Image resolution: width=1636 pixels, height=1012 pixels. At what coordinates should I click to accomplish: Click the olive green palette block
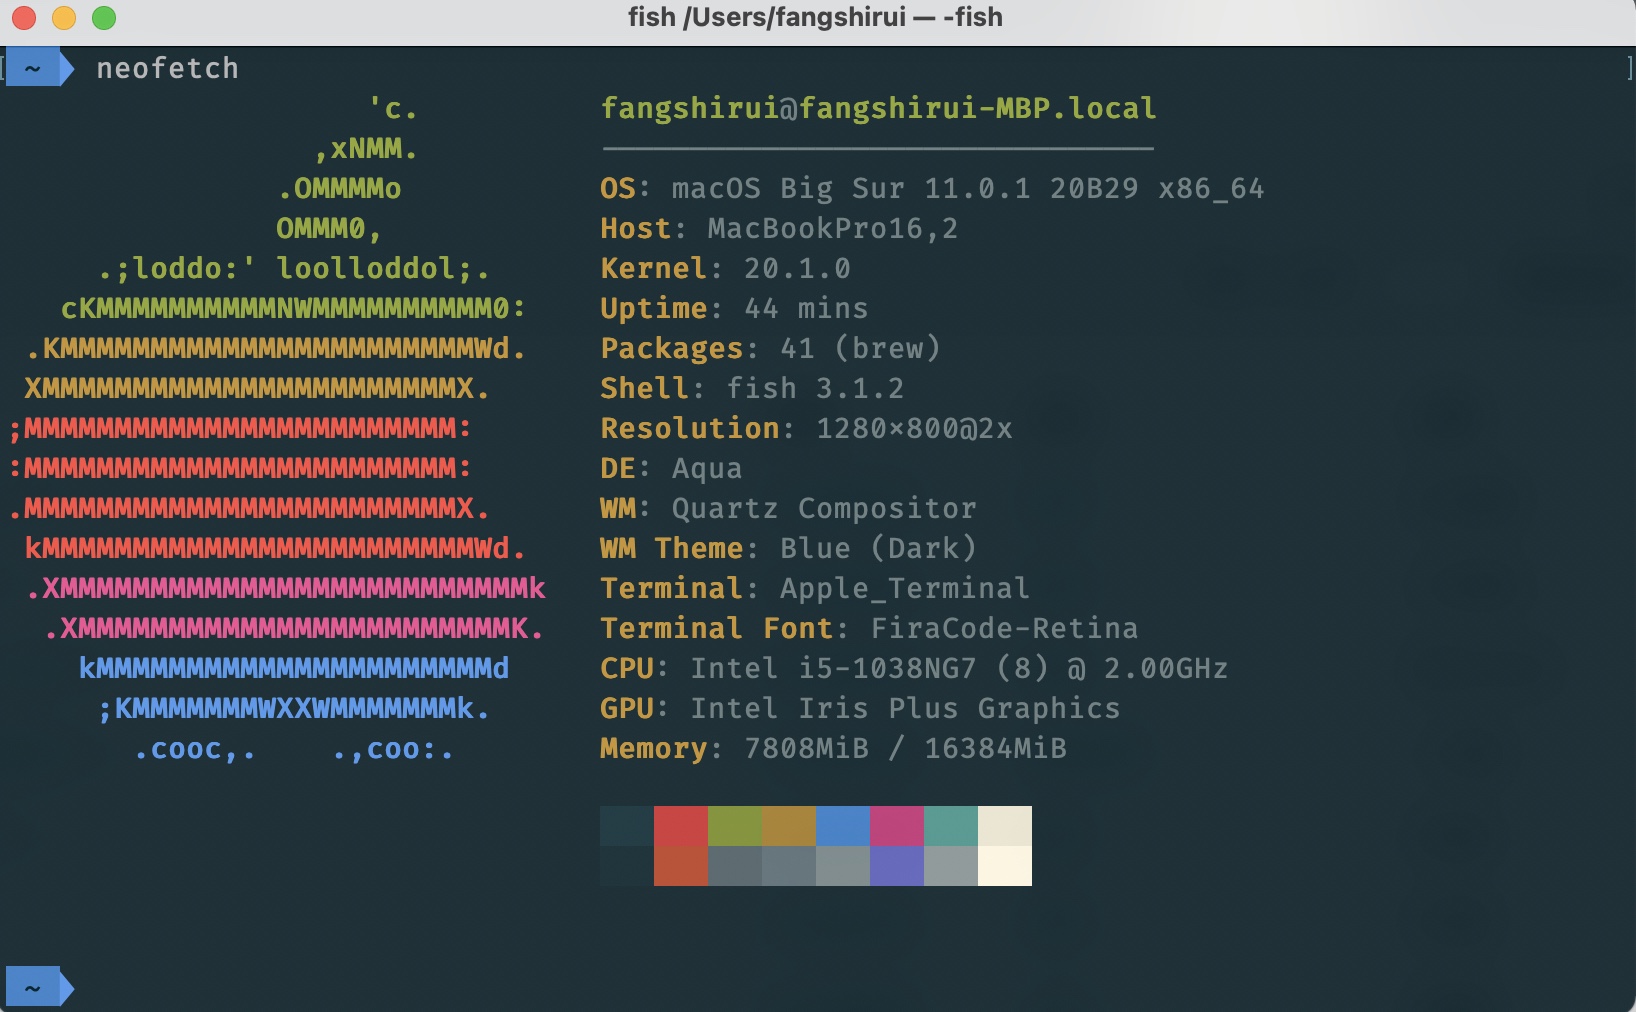tap(735, 826)
